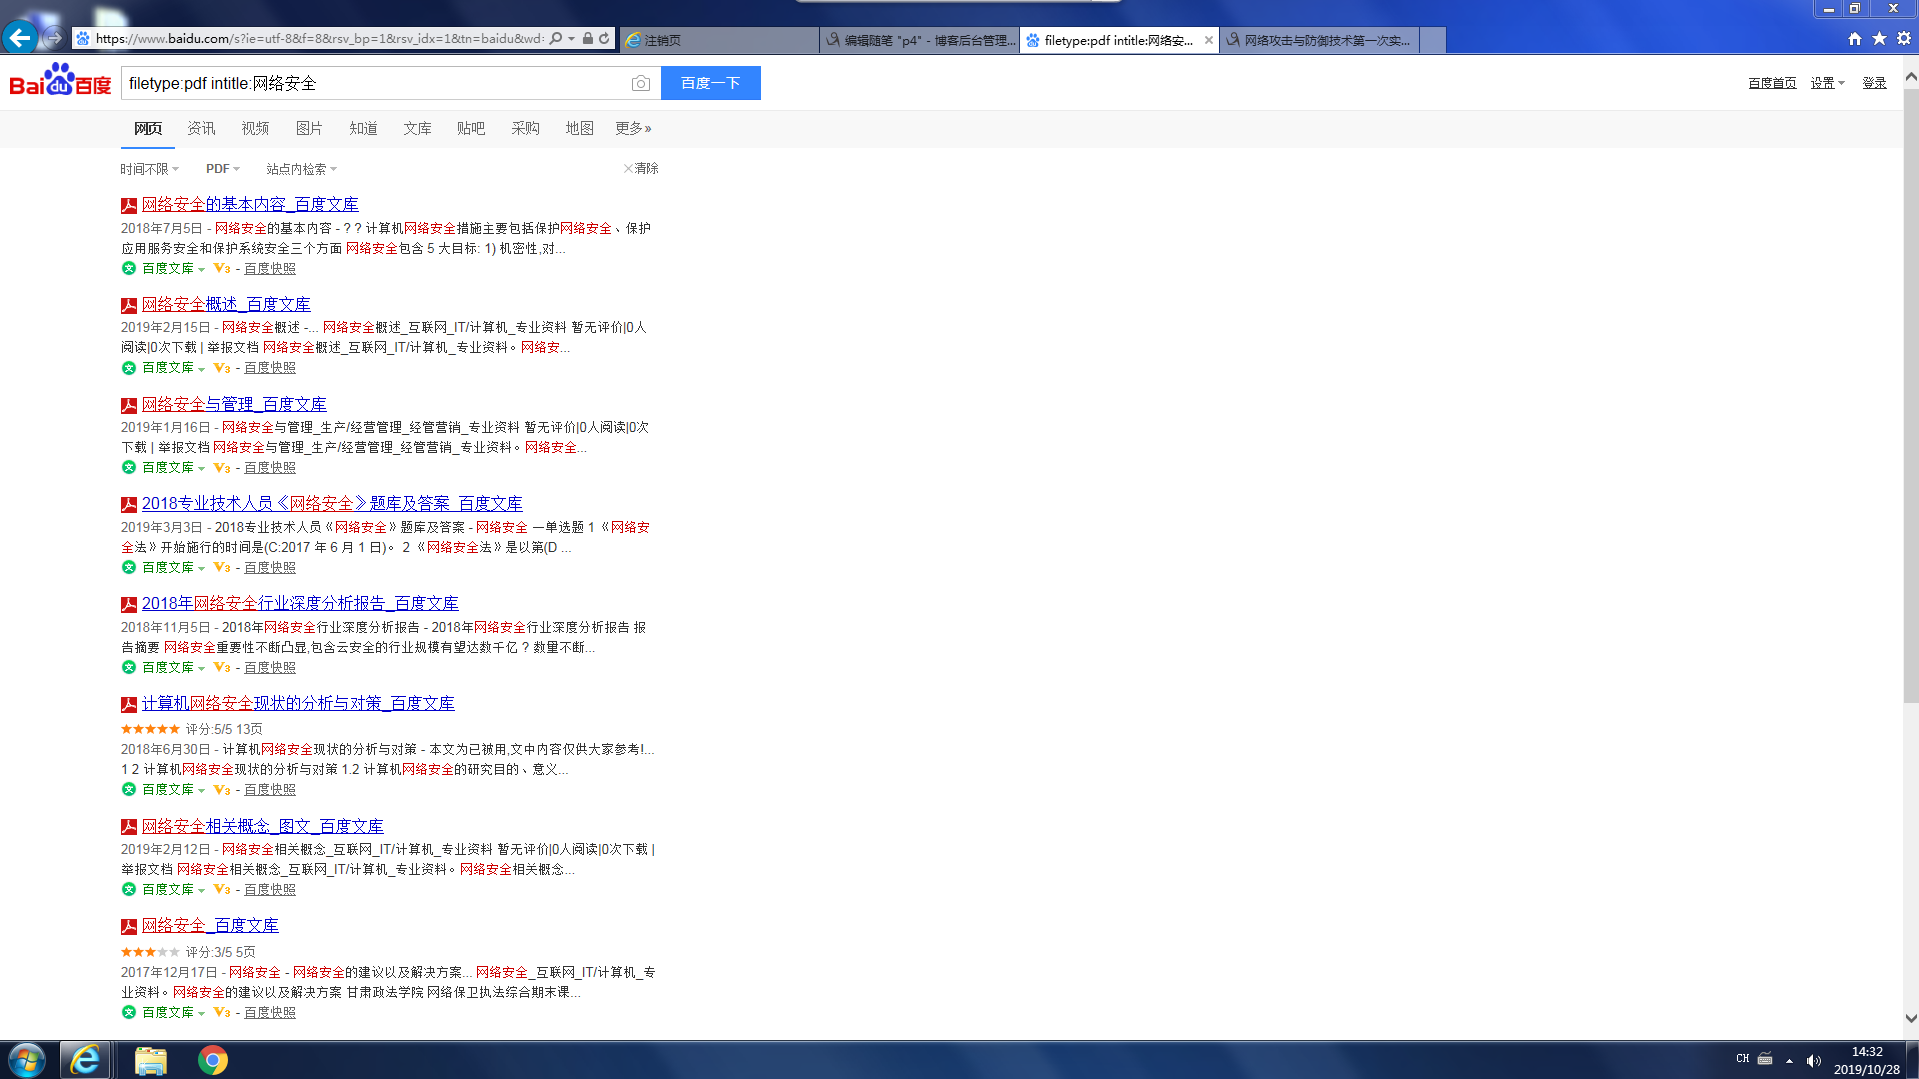This screenshot has width=1919, height=1079.
Task: Refresh the page with the reload icon
Action: point(604,39)
